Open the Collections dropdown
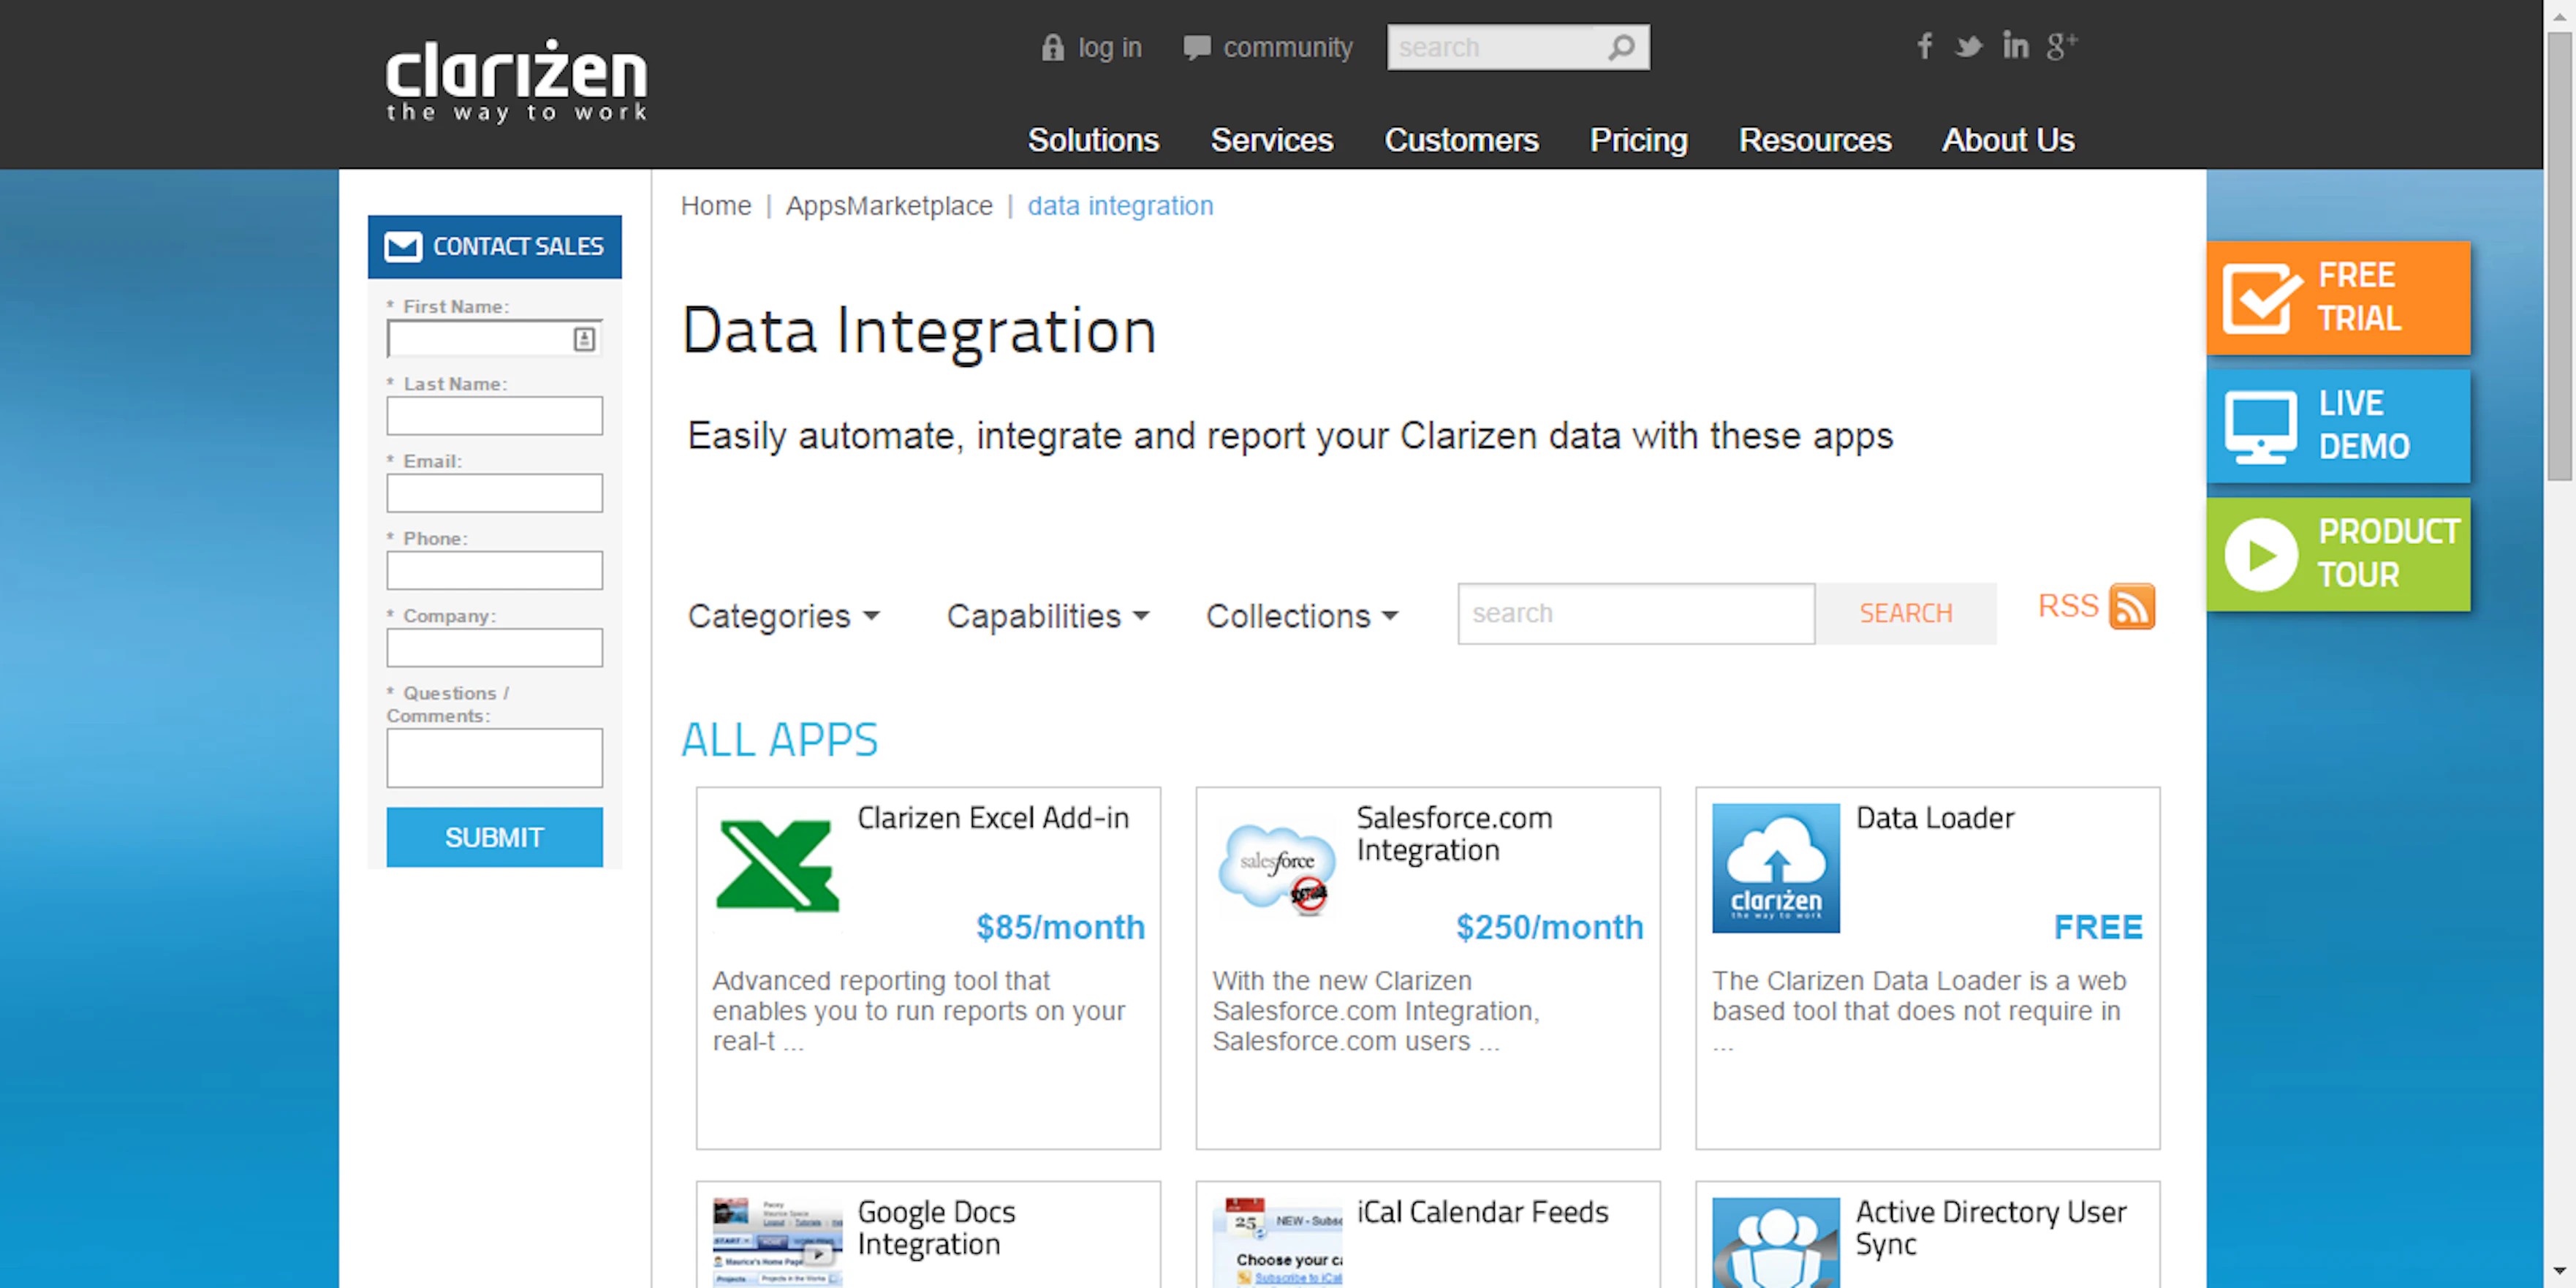This screenshot has height=1288, width=2576. 1301,616
